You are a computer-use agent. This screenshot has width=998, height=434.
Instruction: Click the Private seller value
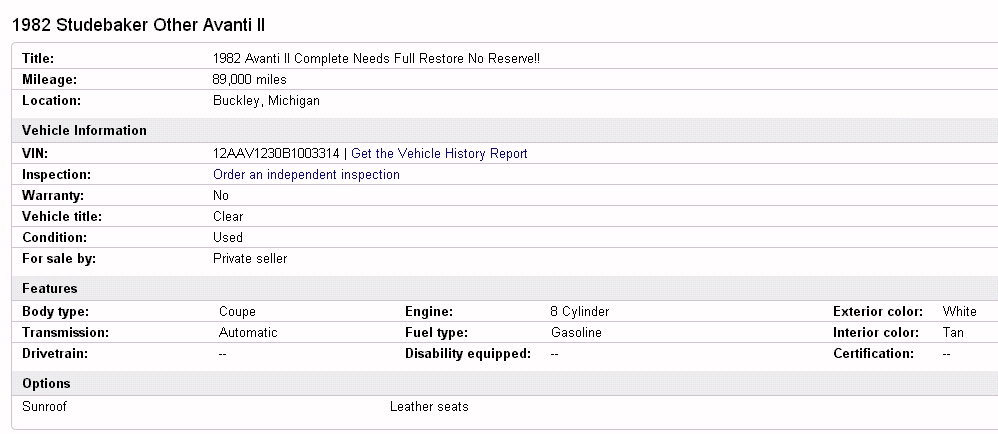tap(250, 259)
